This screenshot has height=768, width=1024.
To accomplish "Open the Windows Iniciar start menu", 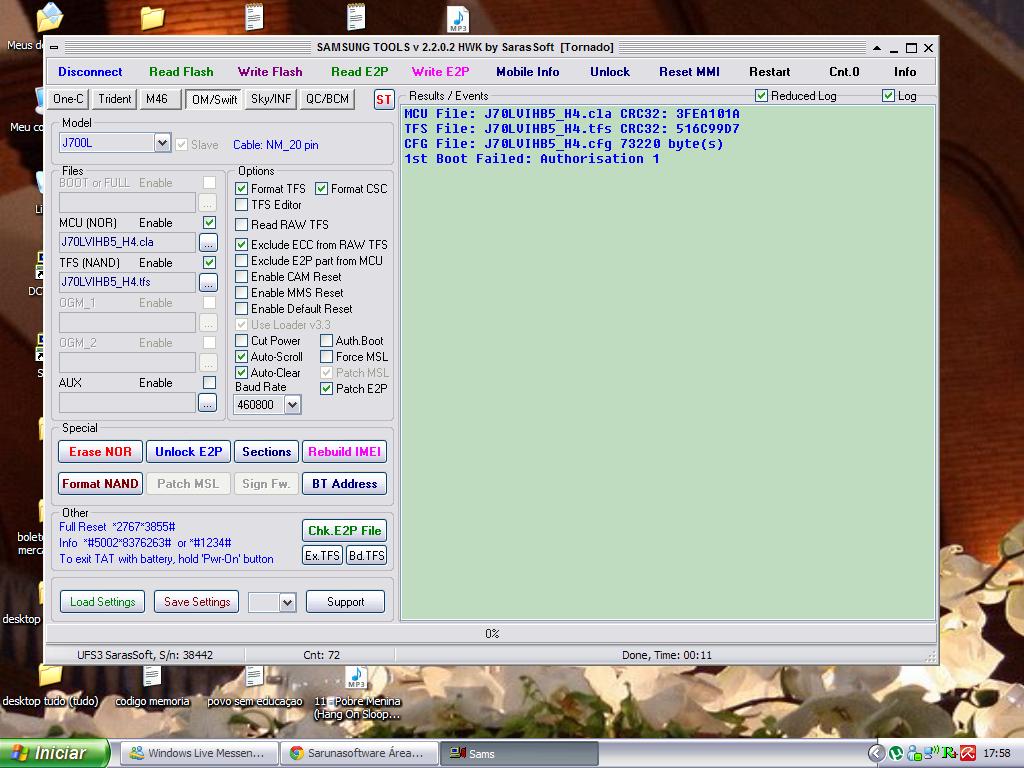I will [55, 753].
